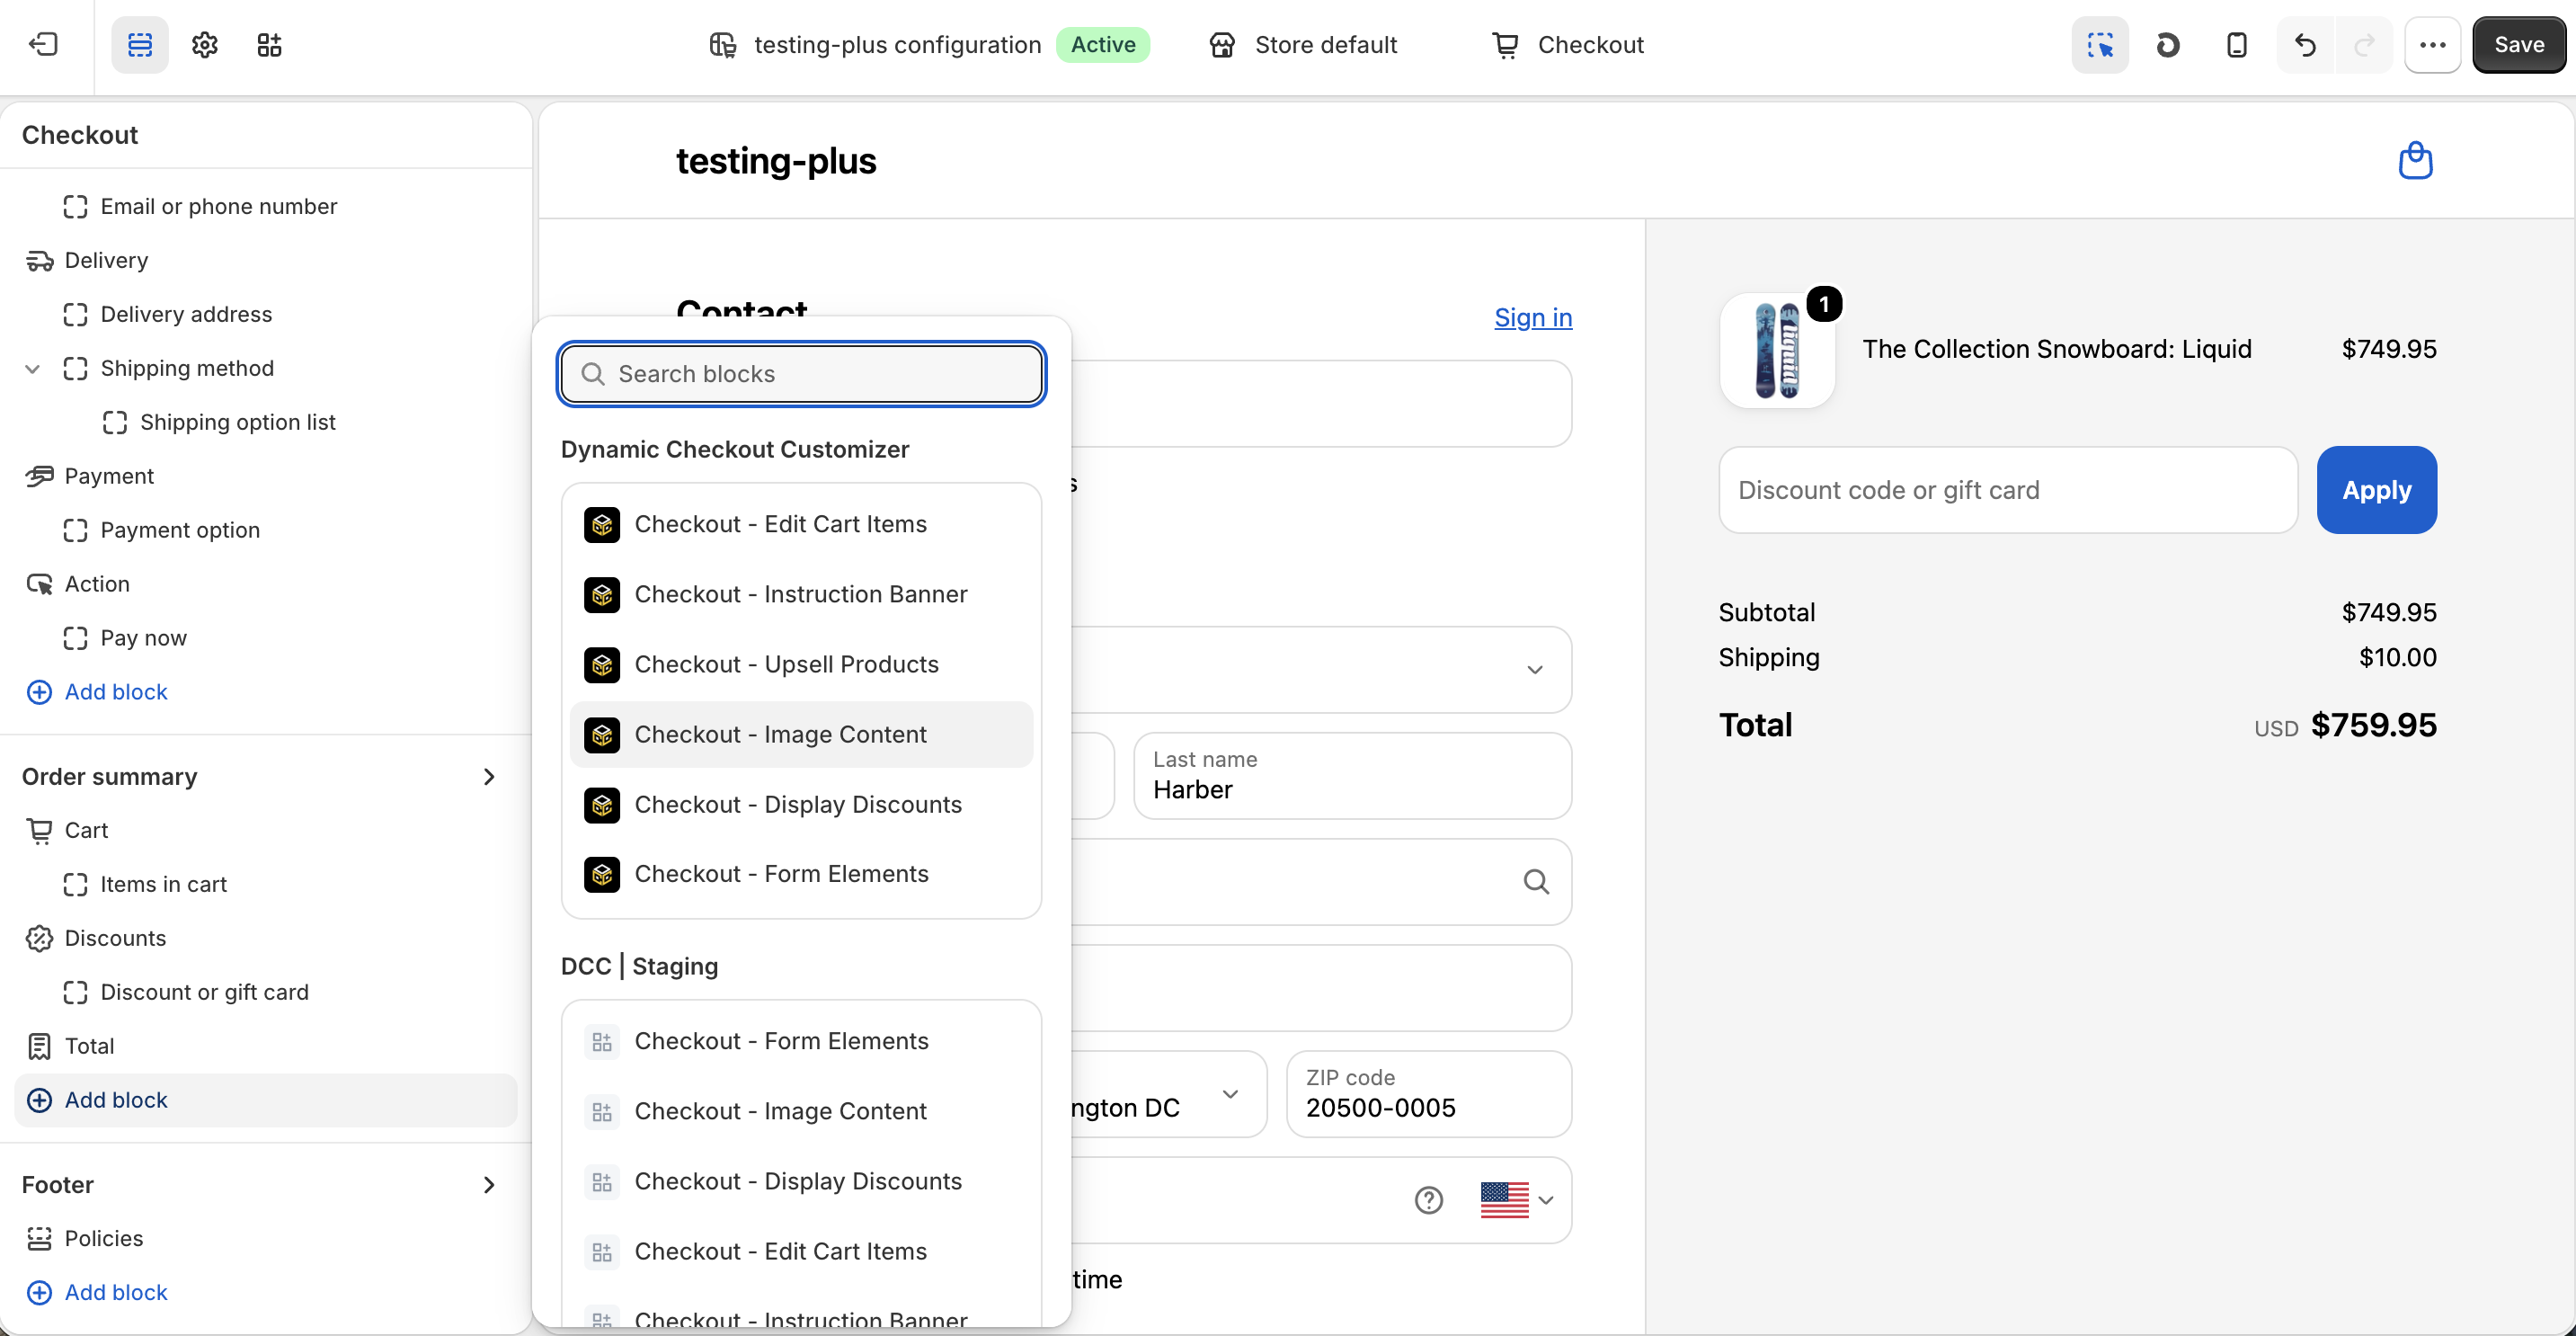The image size is (2576, 1336).
Task: Click the Search blocks field
Action: (801, 374)
